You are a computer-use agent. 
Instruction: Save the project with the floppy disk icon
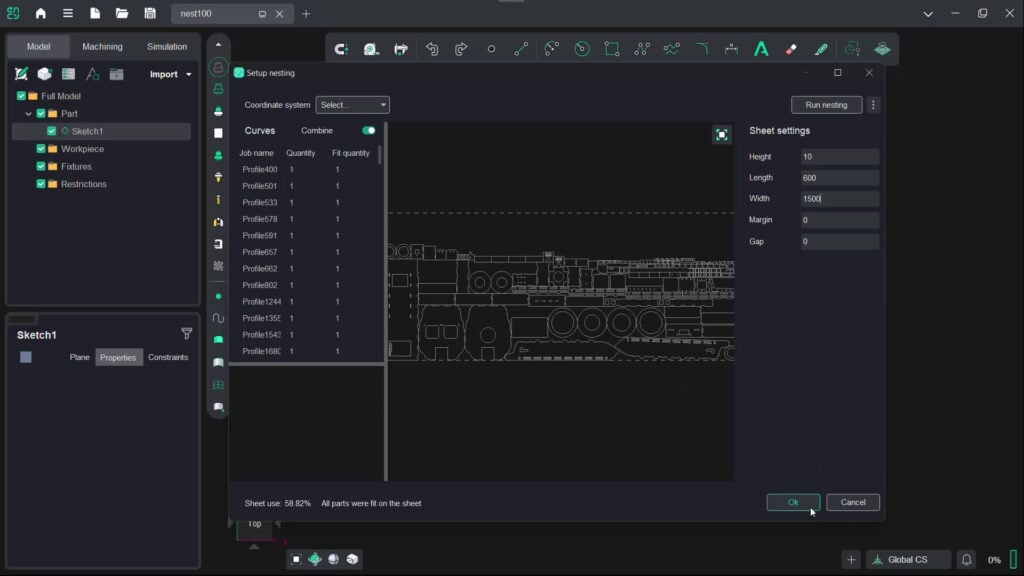(x=150, y=13)
